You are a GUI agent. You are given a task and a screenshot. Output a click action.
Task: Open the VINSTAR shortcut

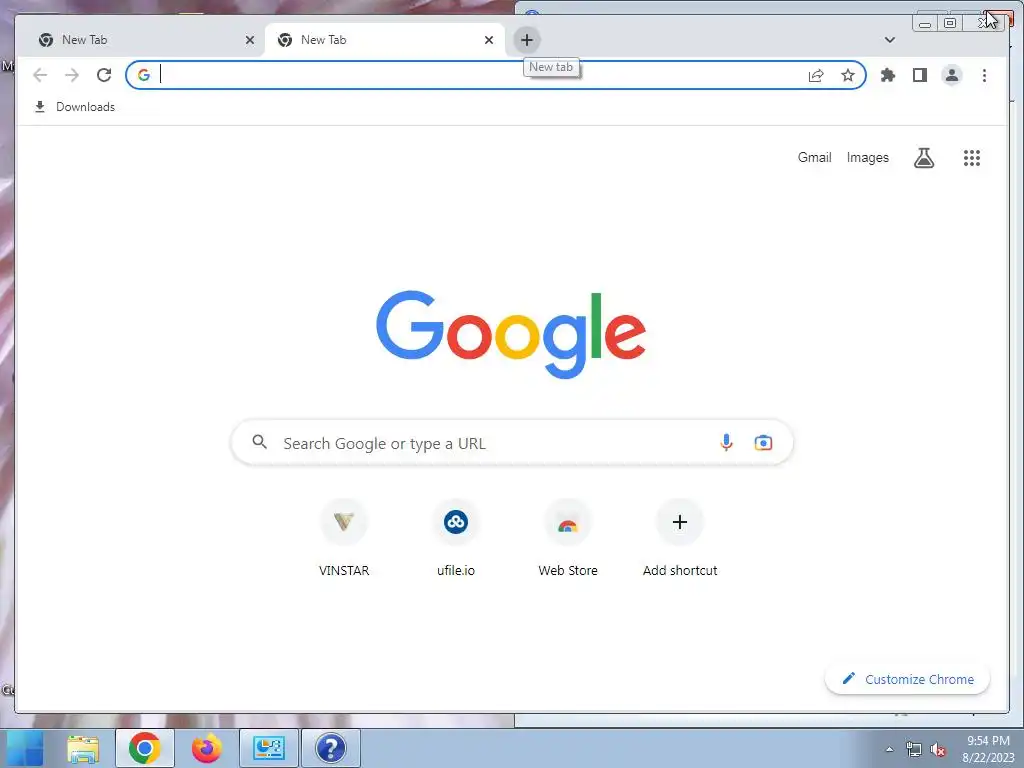[344, 539]
